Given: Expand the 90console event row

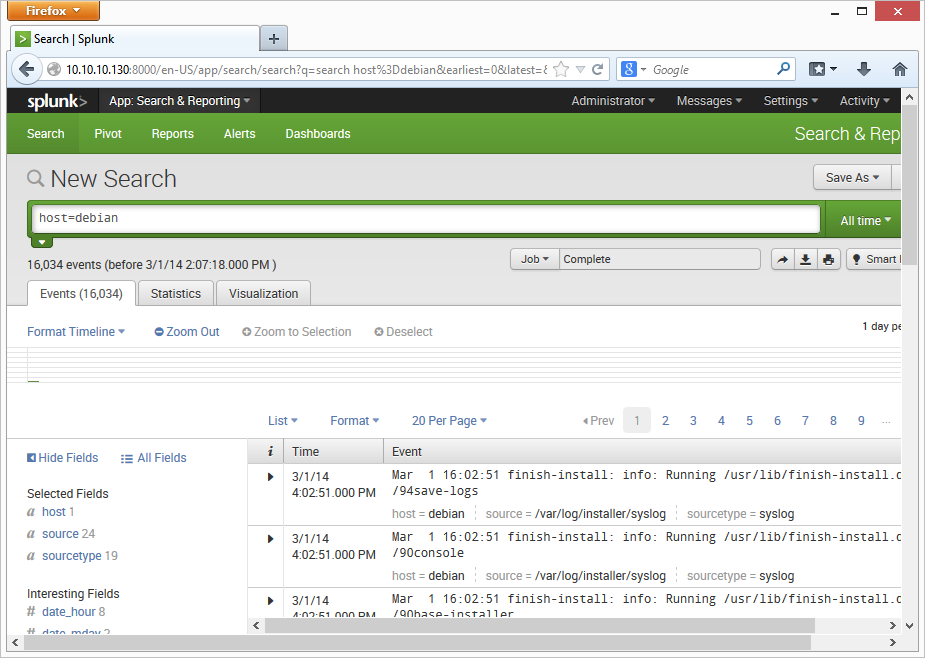Looking at the screenshot, I should tap(270, 539).
